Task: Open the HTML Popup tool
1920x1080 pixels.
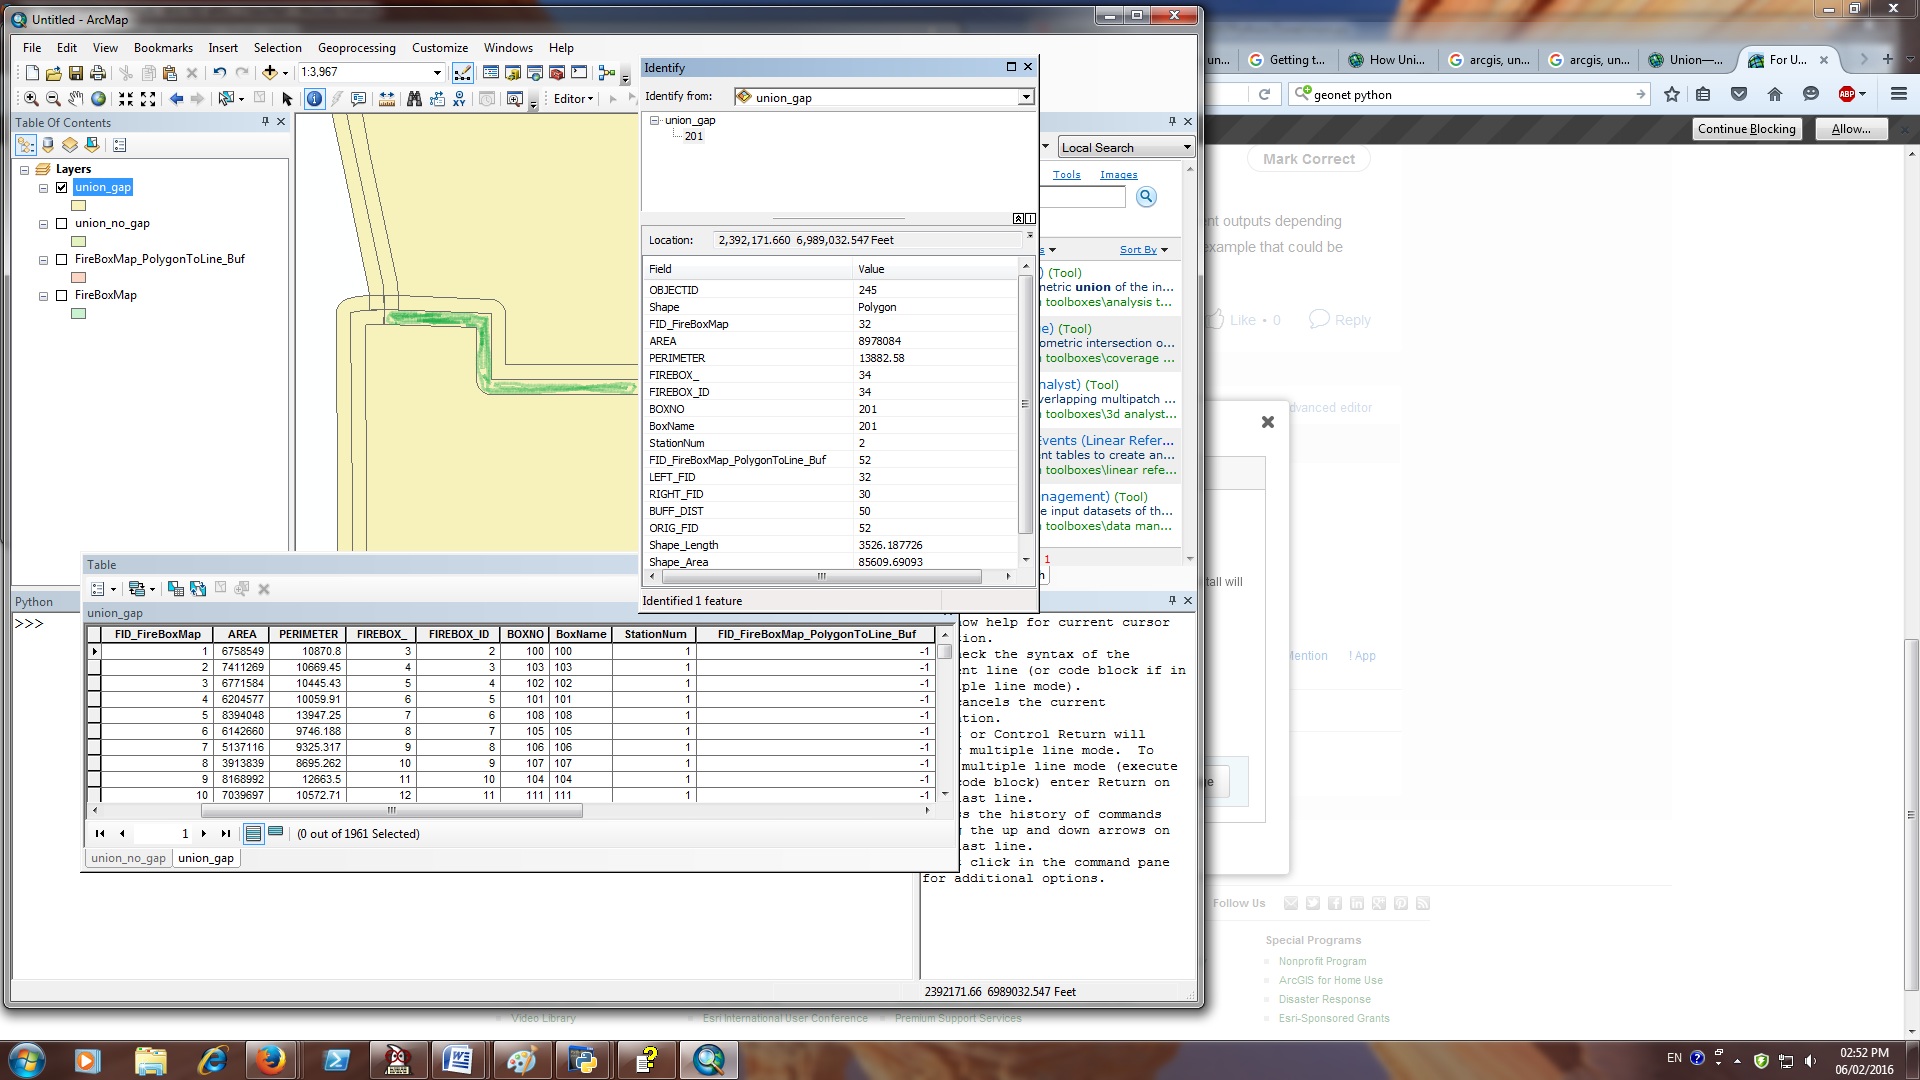Action: (358, 99)
